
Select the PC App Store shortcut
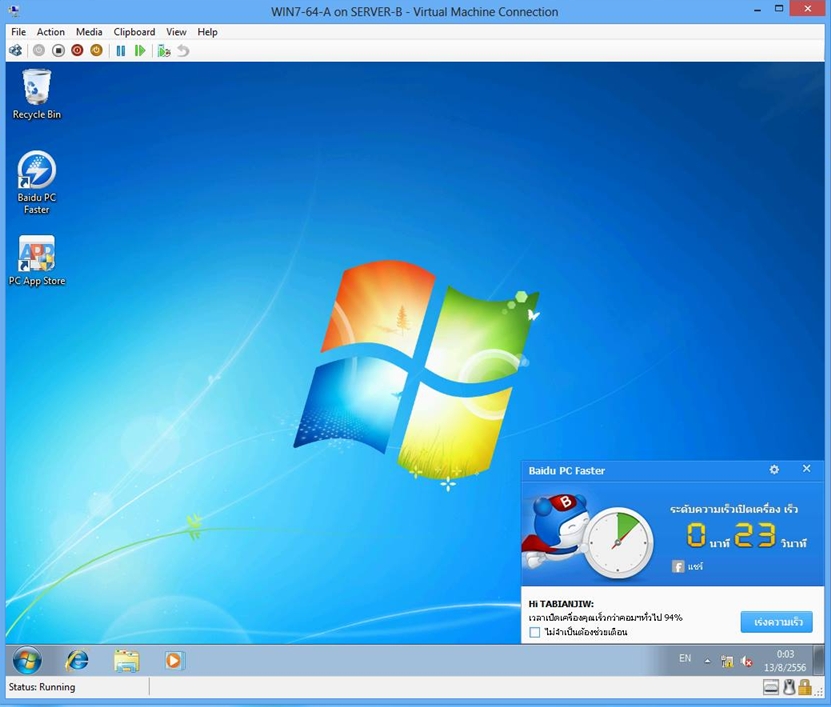(x=37, y=261)
